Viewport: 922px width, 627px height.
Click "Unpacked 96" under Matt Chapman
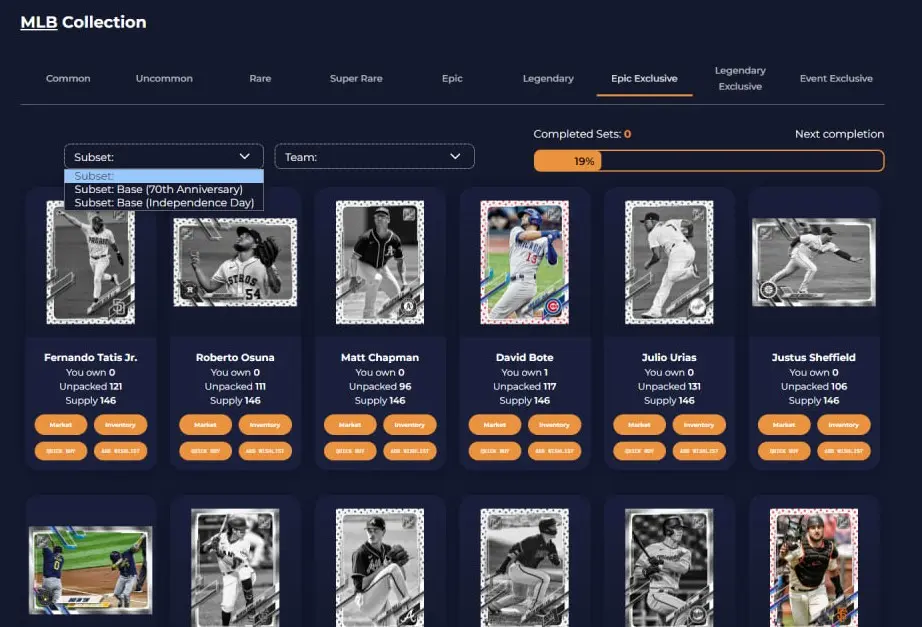coord(380,386)
